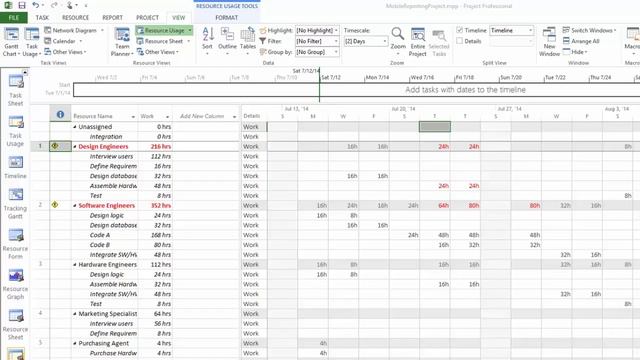Screen dimensions: 640x360
Task: Open the Gantt Chart view button
Action: click(x=11, y=42)
